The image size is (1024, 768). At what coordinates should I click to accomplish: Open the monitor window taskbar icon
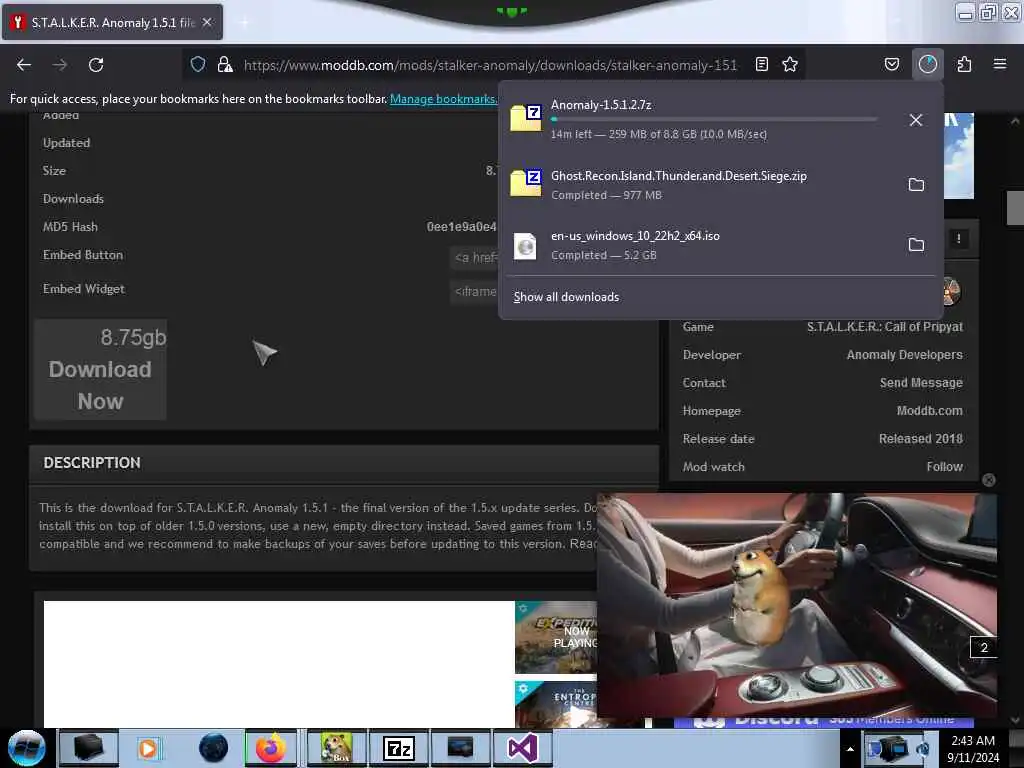(460, 748)
